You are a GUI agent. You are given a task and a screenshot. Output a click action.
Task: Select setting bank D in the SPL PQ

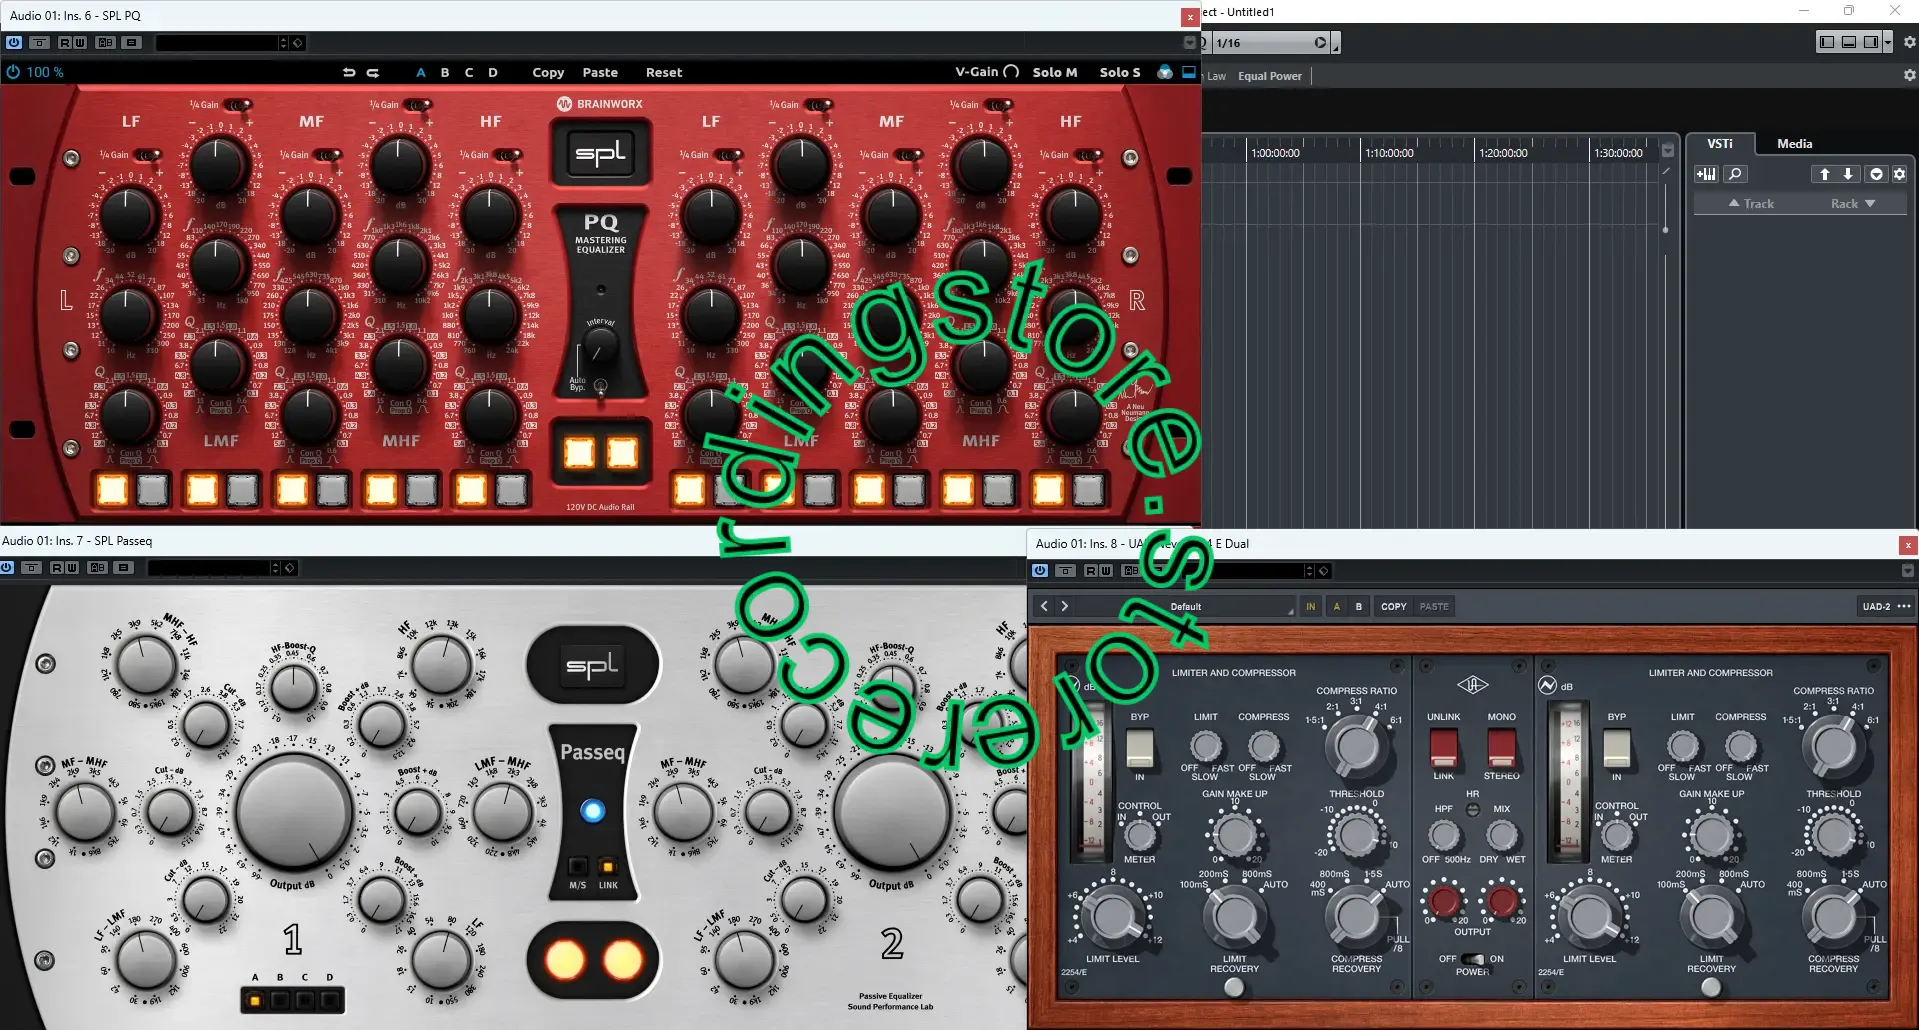[493, 72]
